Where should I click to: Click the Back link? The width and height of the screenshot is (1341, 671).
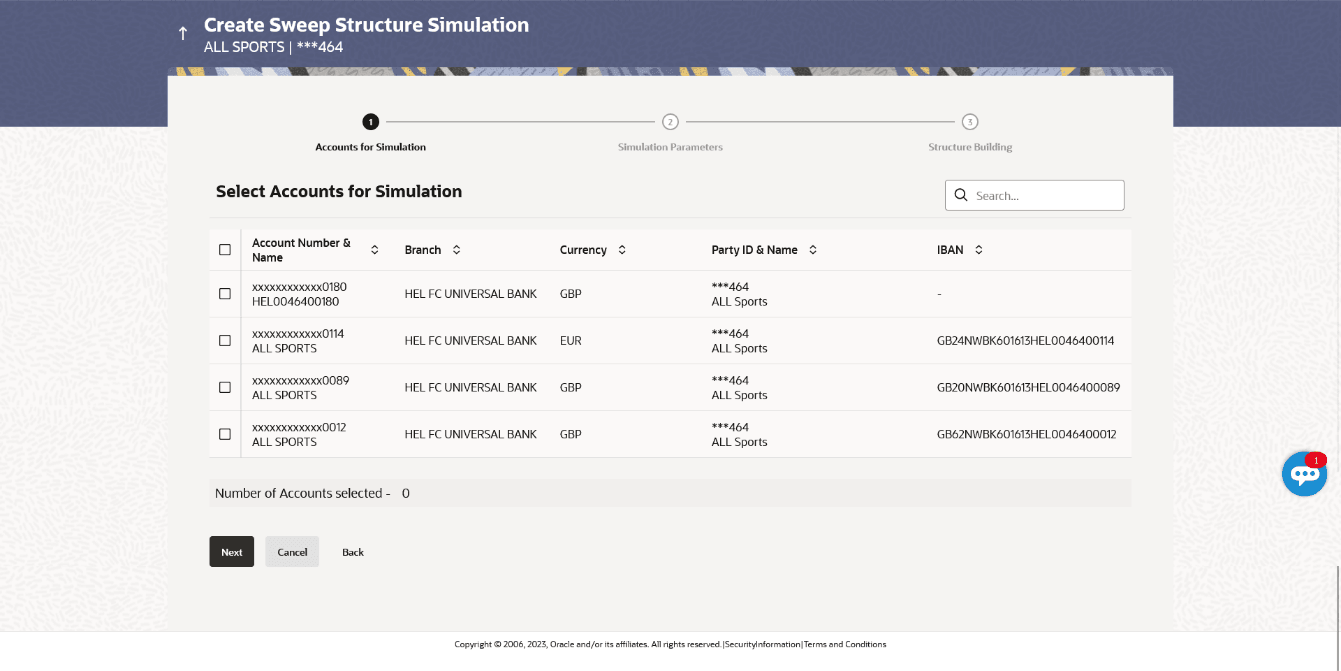[353, 552]
